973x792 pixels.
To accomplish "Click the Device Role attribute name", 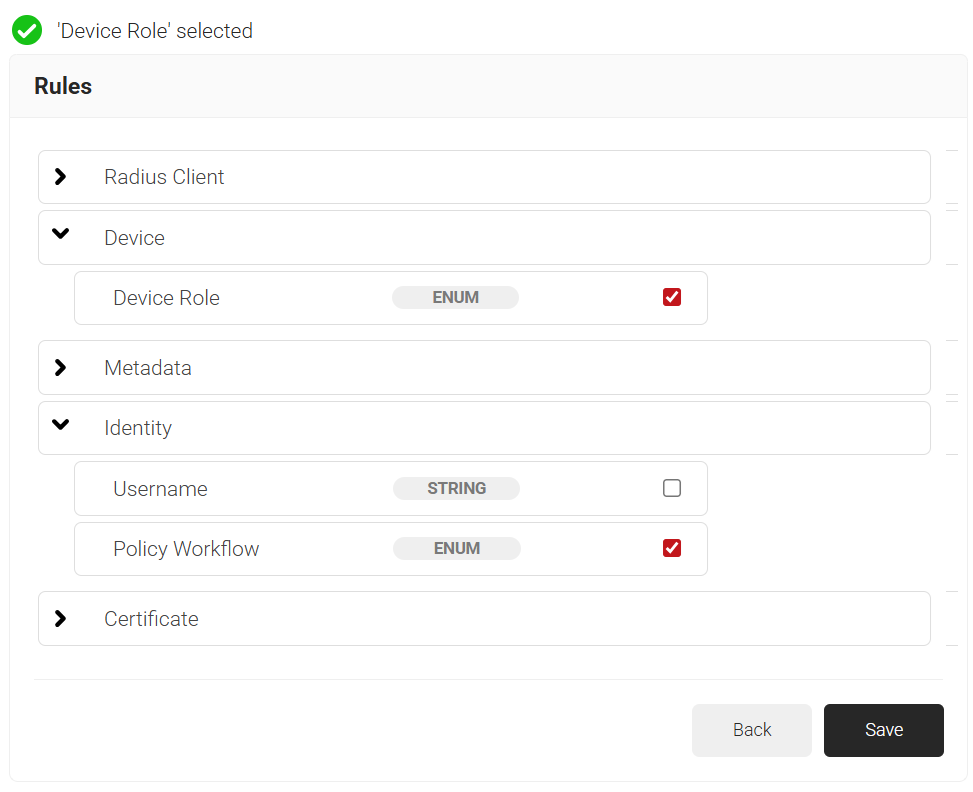I will (x=166, y=298).
